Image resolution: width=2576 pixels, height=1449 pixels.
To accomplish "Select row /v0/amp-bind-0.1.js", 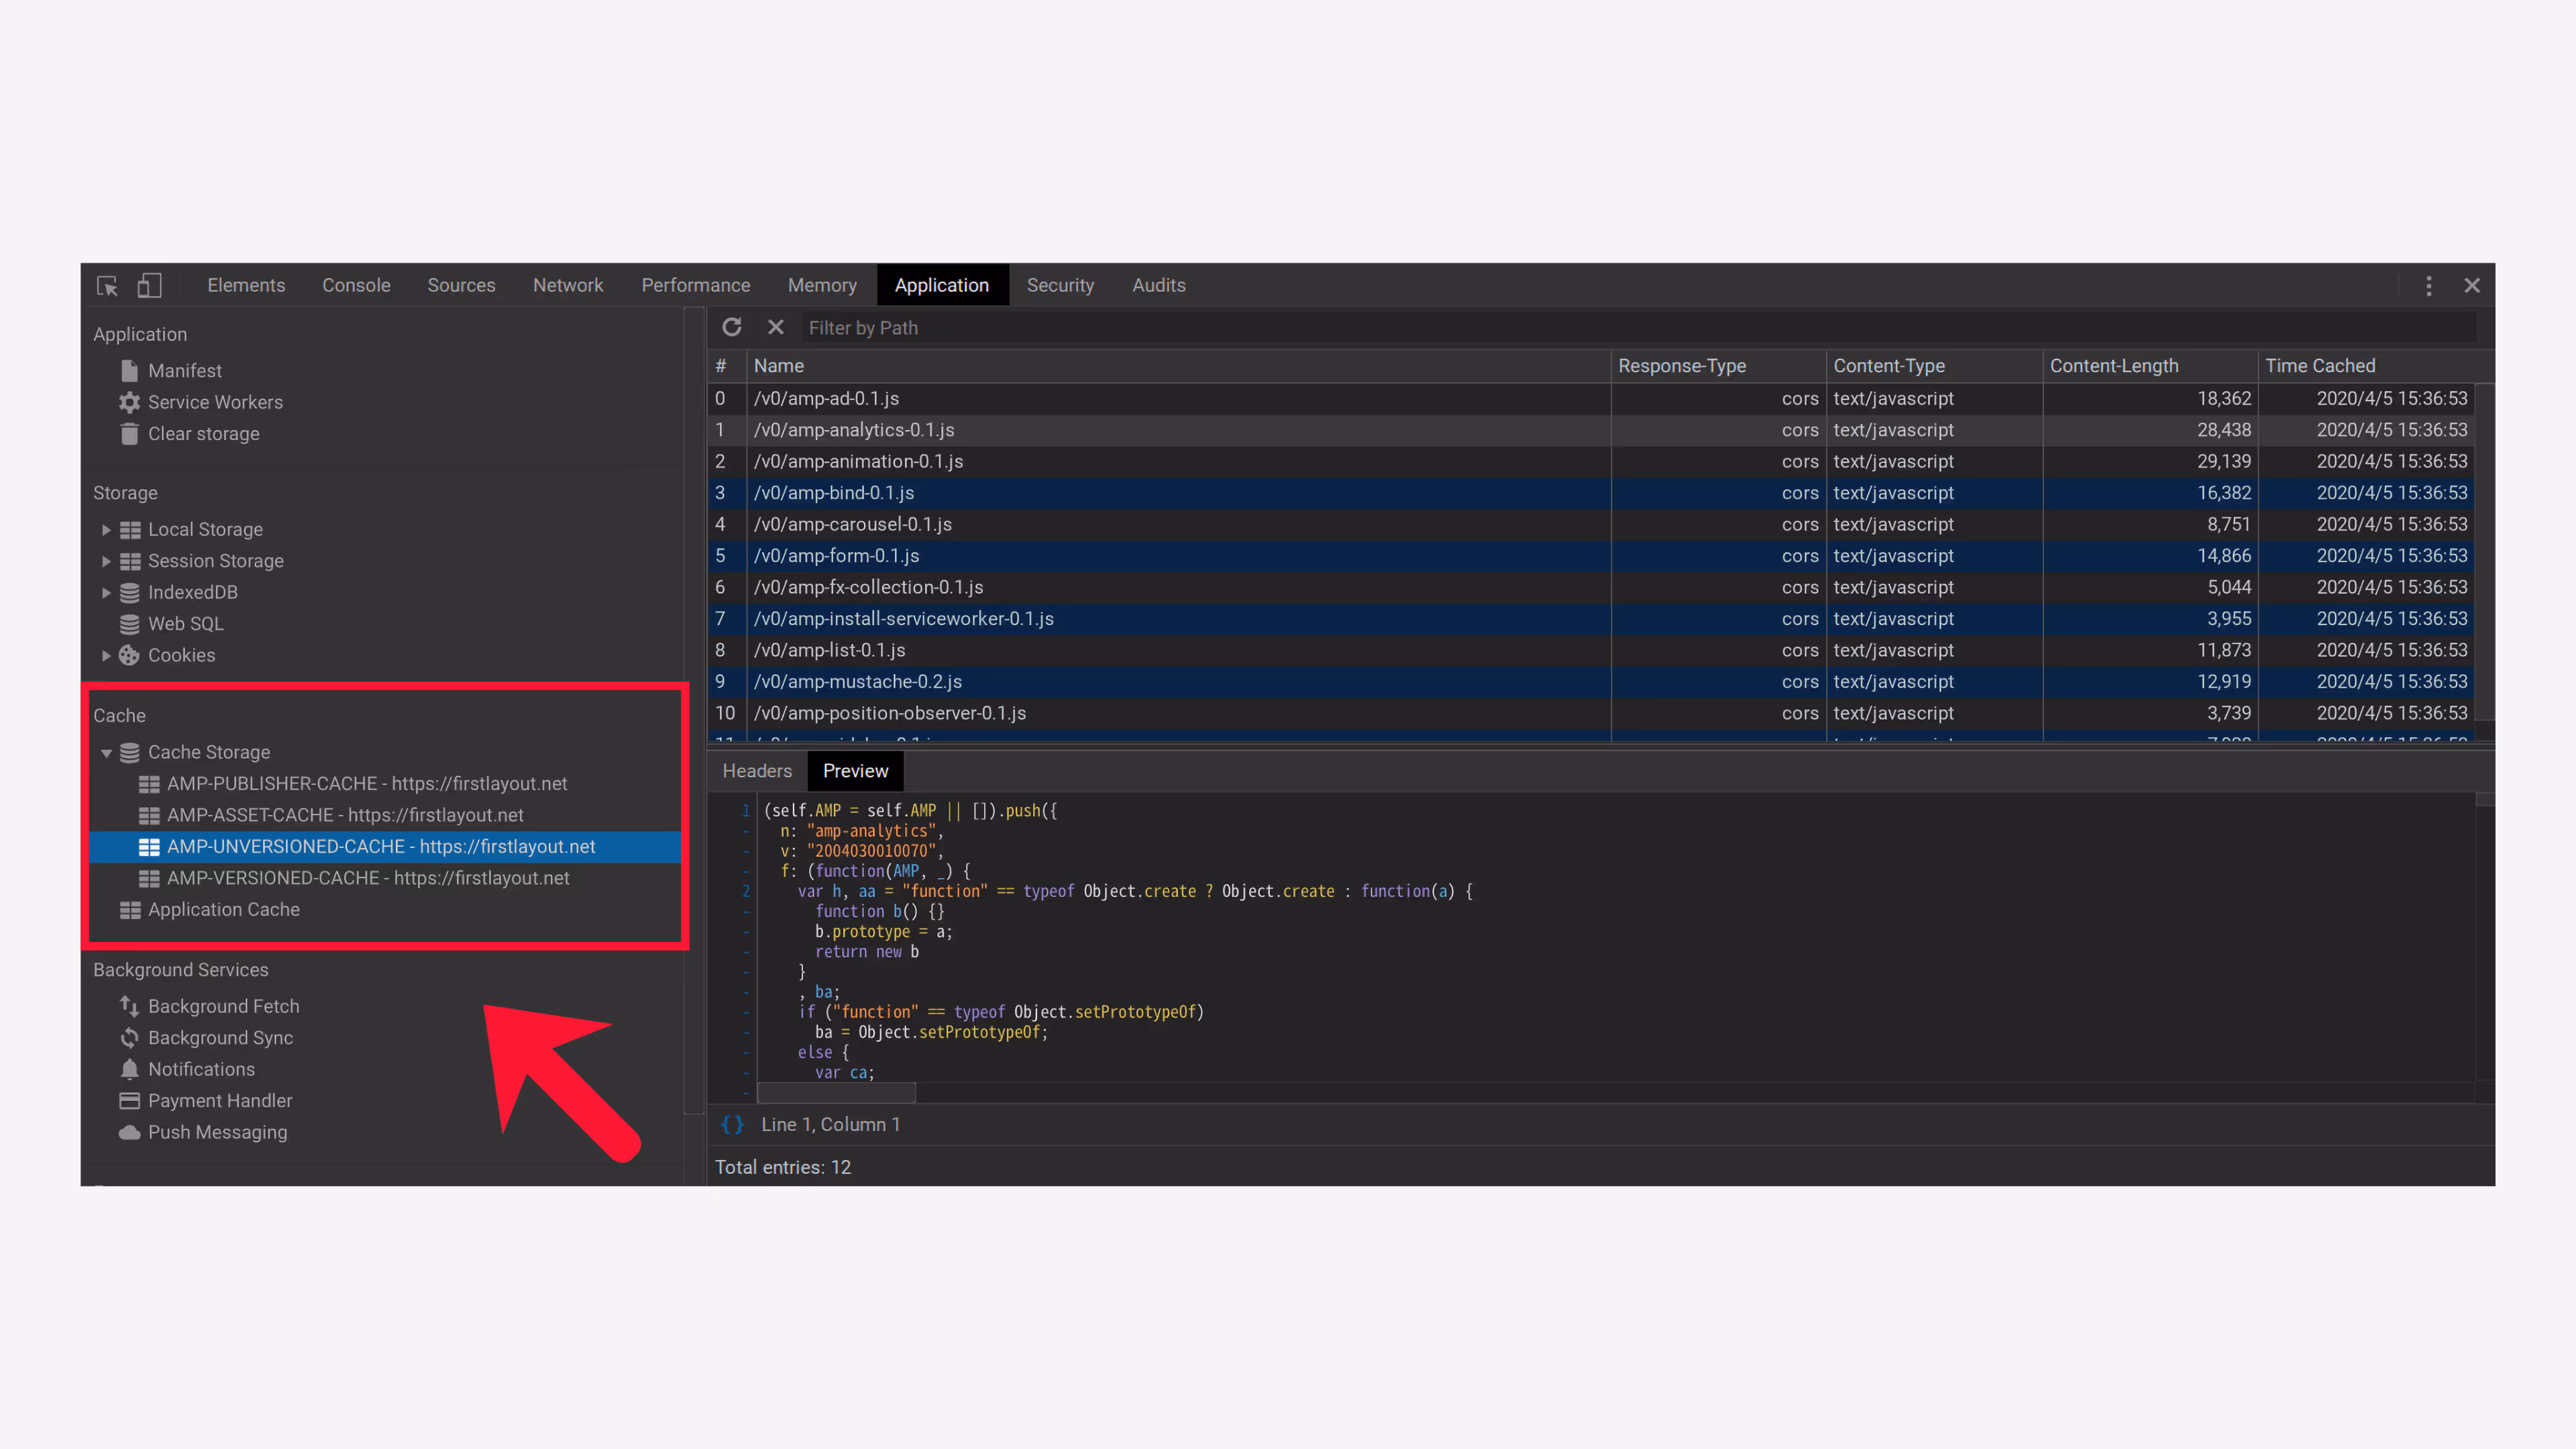I will [1591, 493].
